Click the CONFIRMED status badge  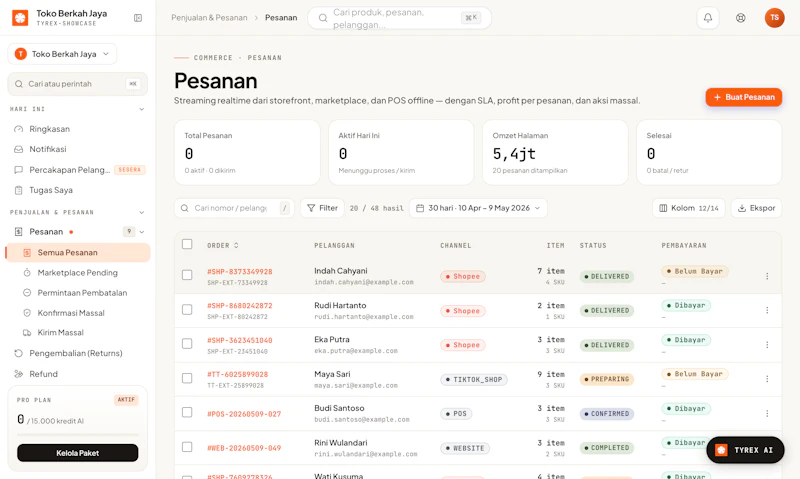pyautogui.click(x=607, y=414)
